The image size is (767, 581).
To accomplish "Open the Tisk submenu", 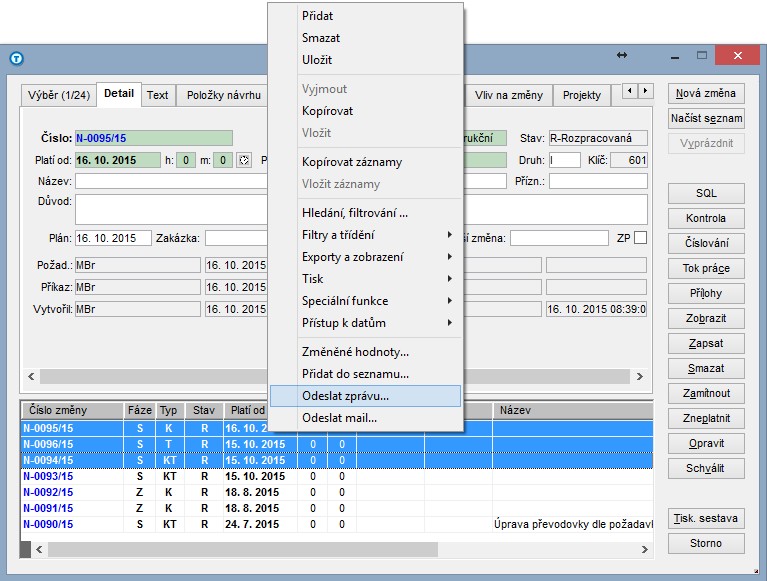I will [x=365, y=279].
